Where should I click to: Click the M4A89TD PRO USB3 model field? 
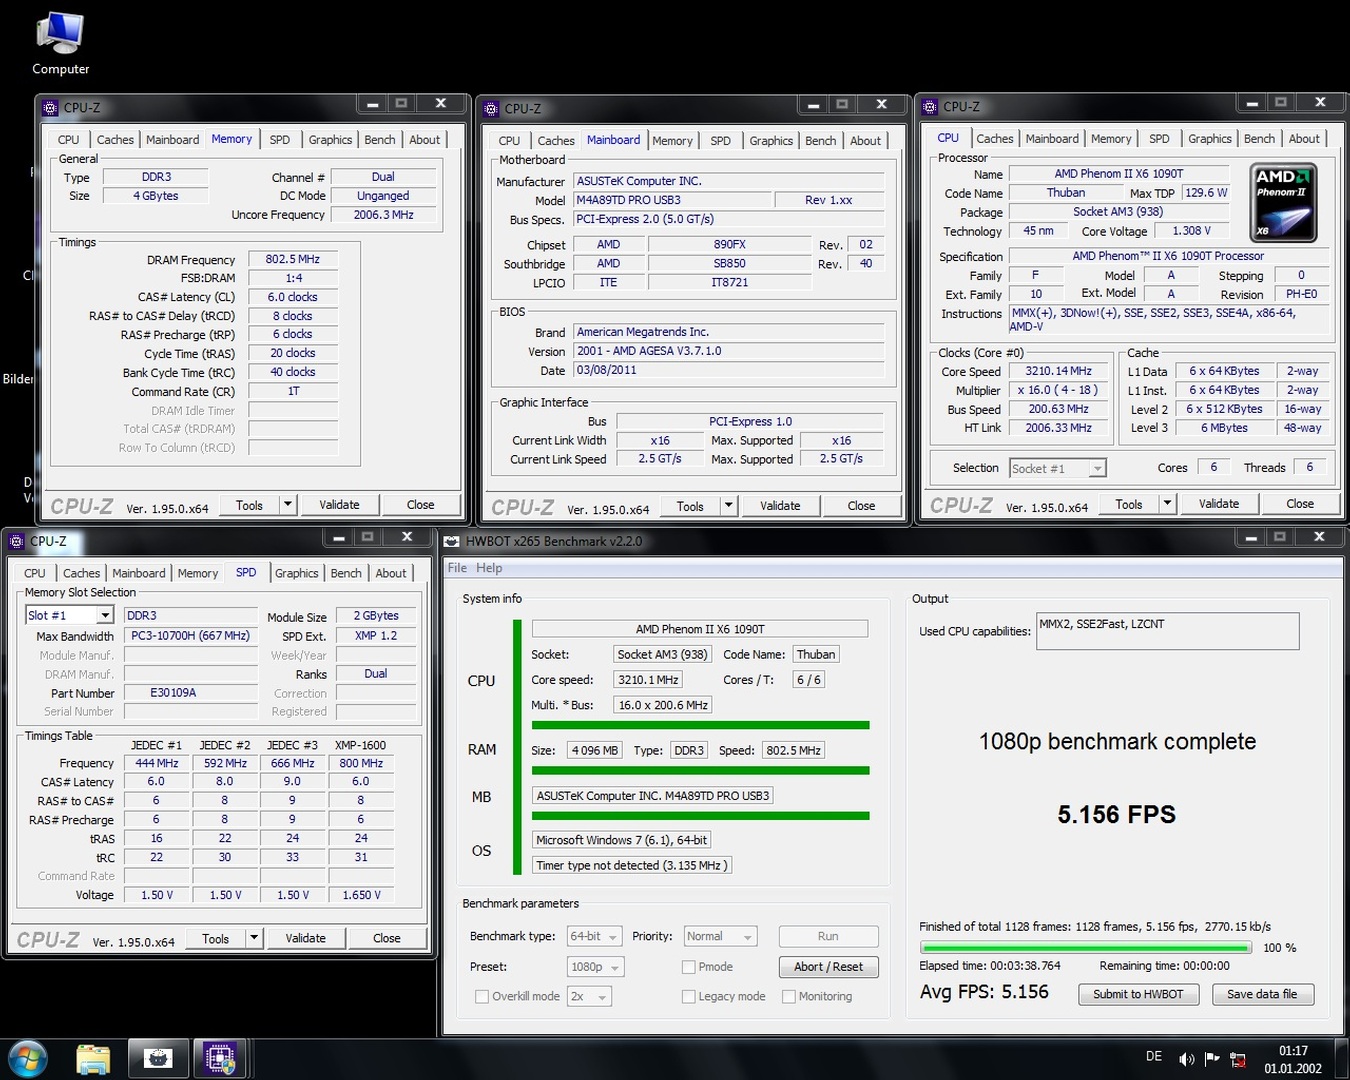point(673,200)
